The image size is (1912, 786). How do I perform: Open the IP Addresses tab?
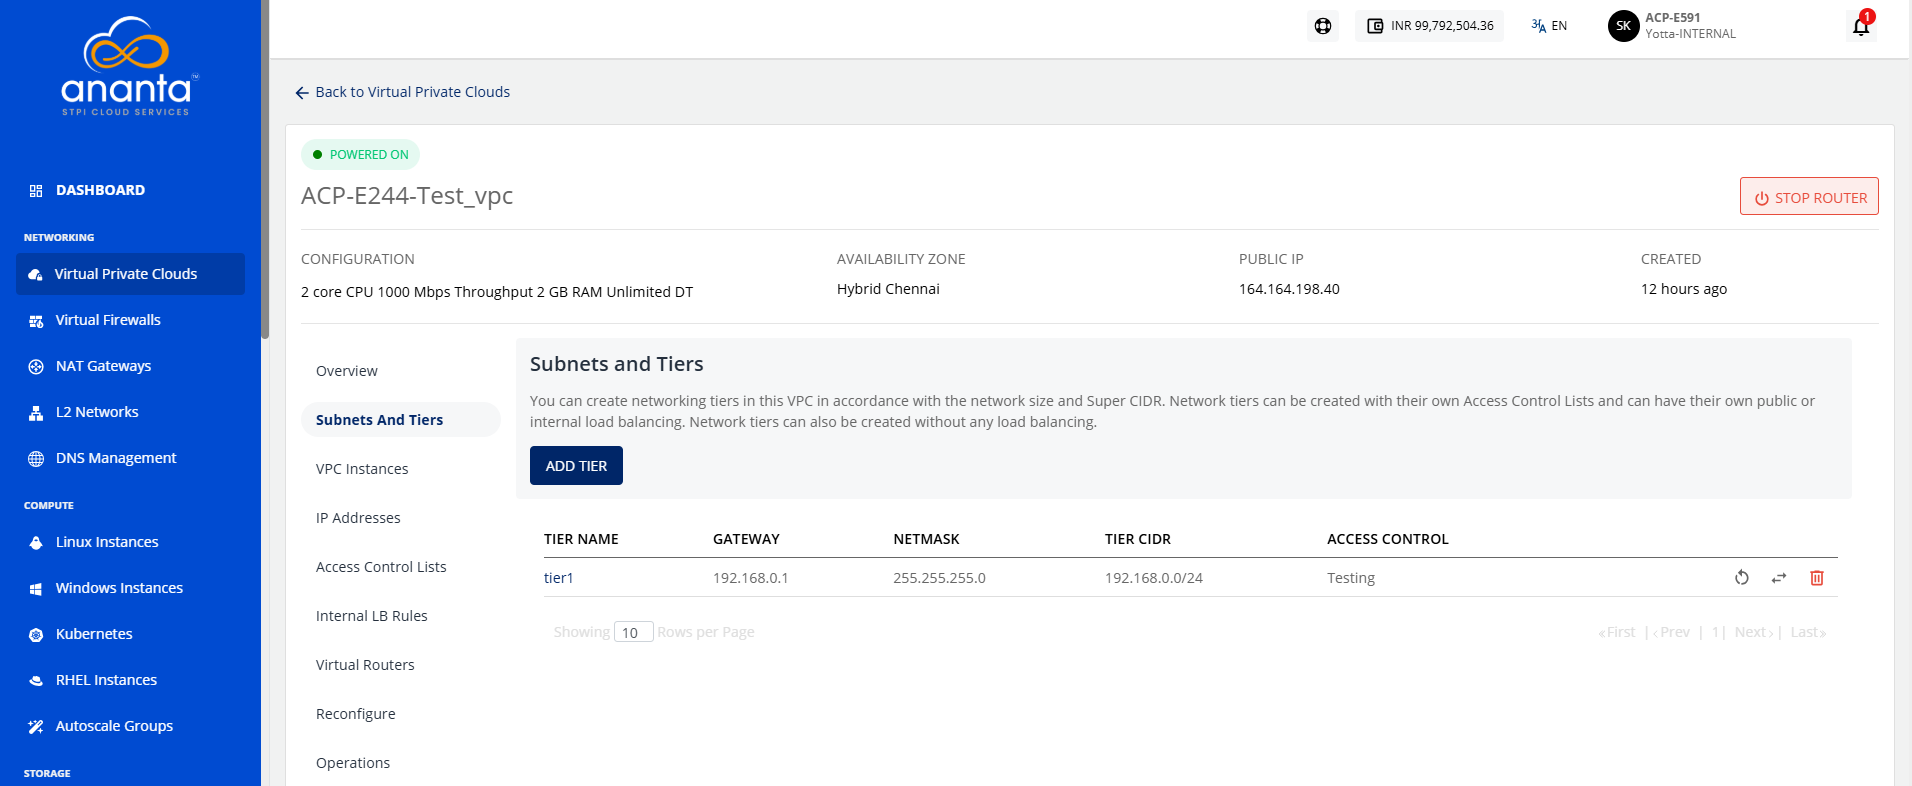click(358, 518)
